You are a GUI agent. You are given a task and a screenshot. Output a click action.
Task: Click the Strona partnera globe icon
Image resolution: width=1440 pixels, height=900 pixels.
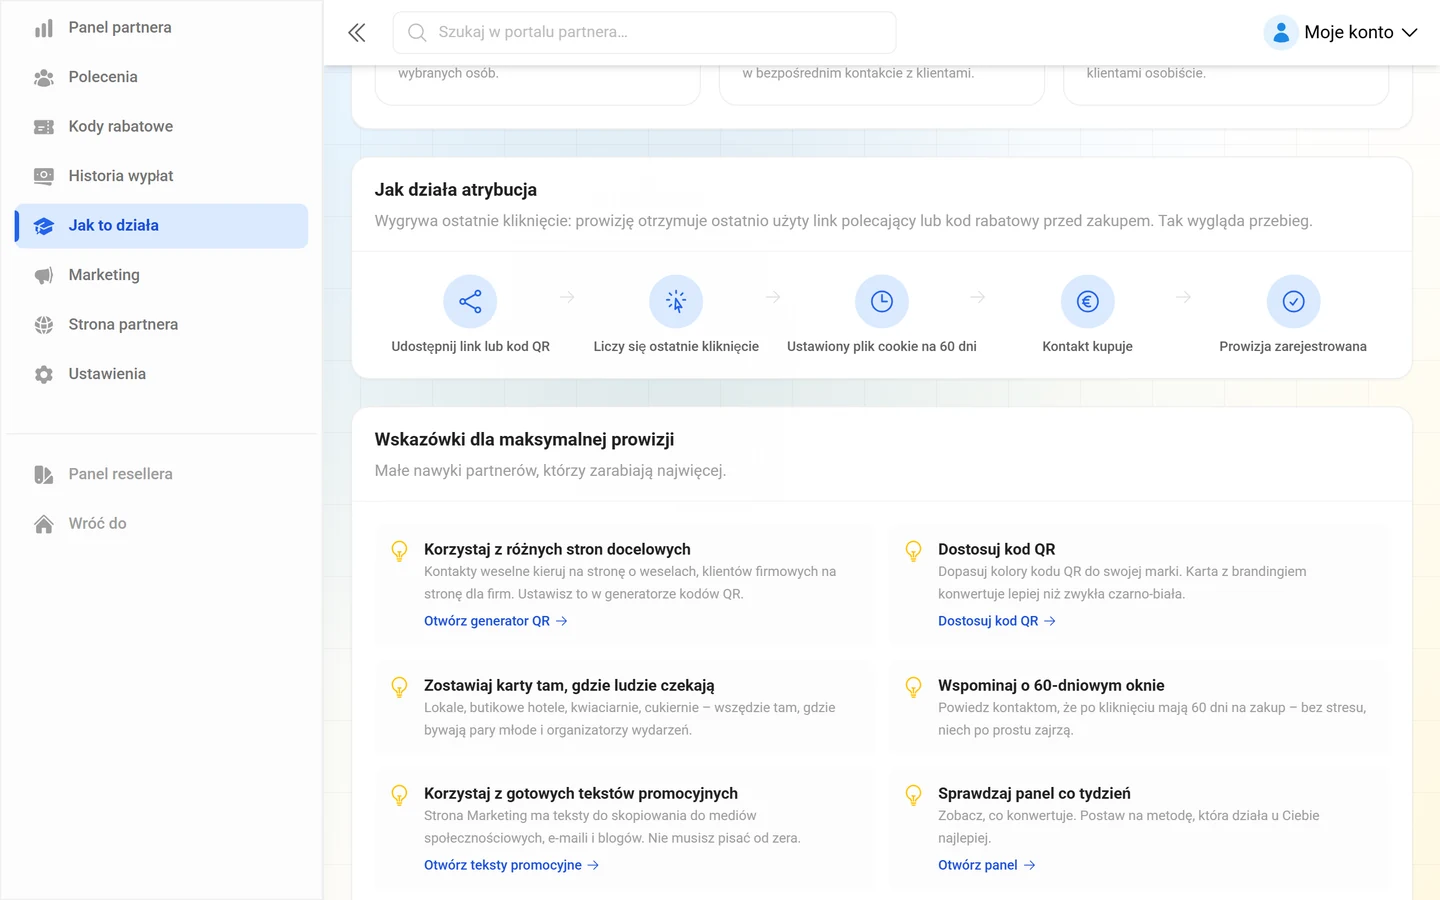click(44, 325)
